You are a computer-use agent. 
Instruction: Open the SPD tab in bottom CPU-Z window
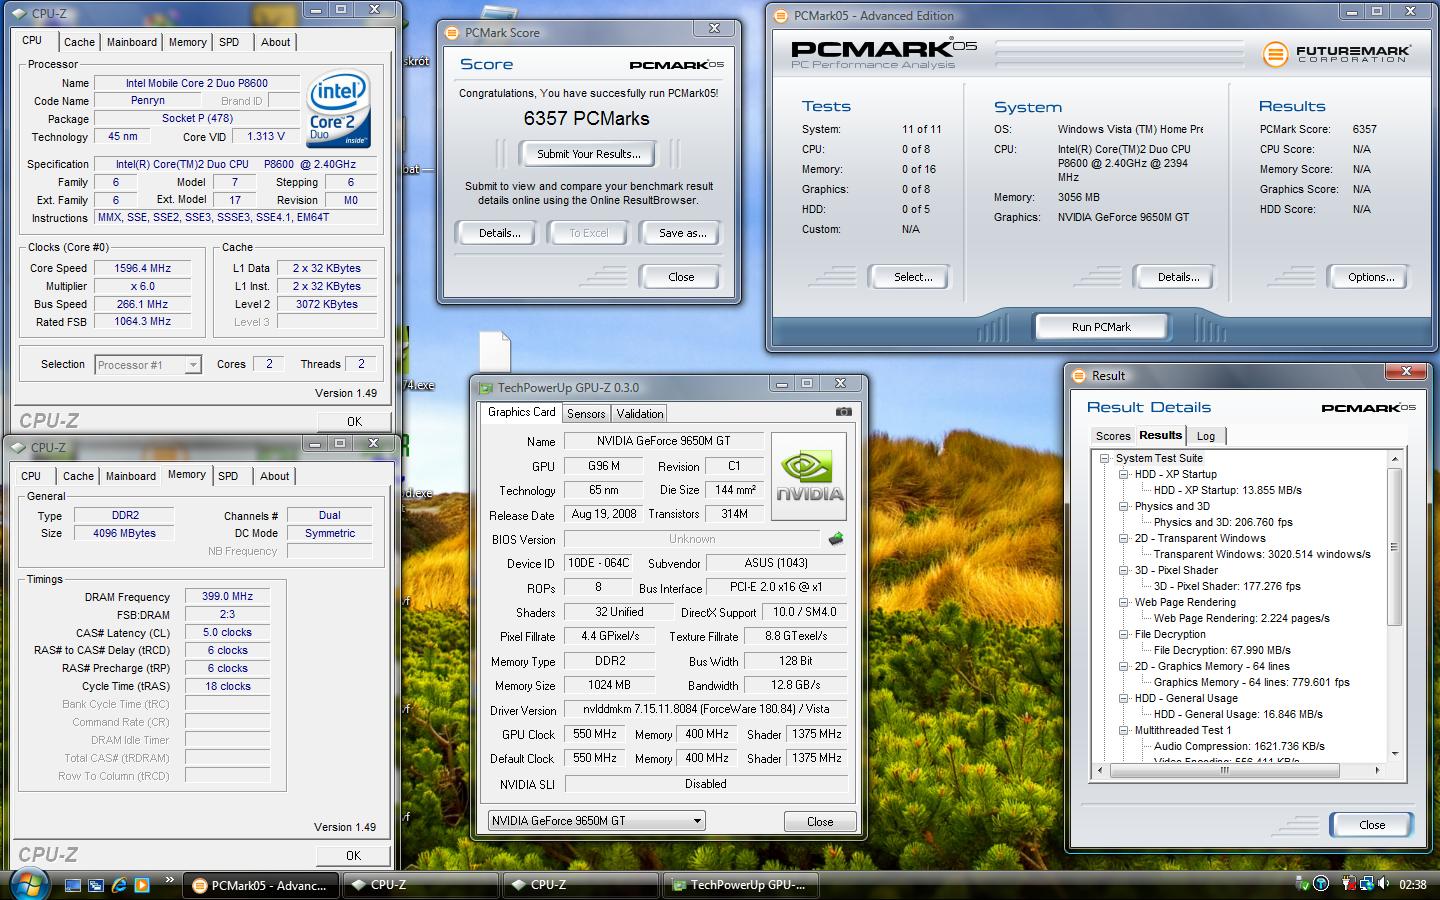coord(228,476)
